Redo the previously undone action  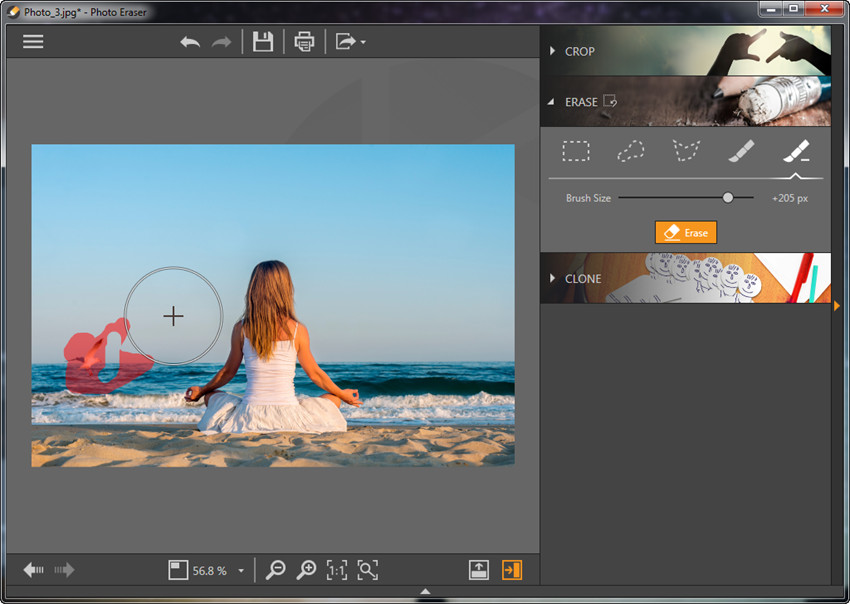(x=222, y=42)
